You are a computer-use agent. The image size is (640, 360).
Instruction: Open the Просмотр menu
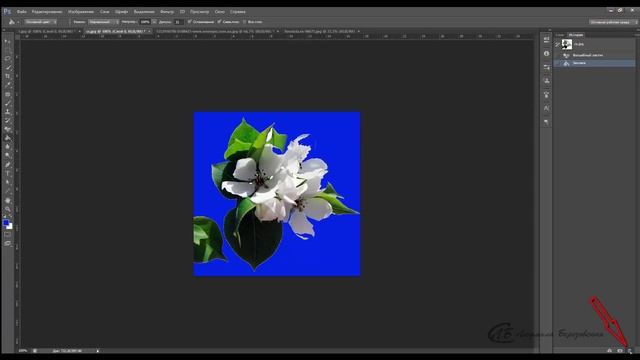tap(199, 12)
